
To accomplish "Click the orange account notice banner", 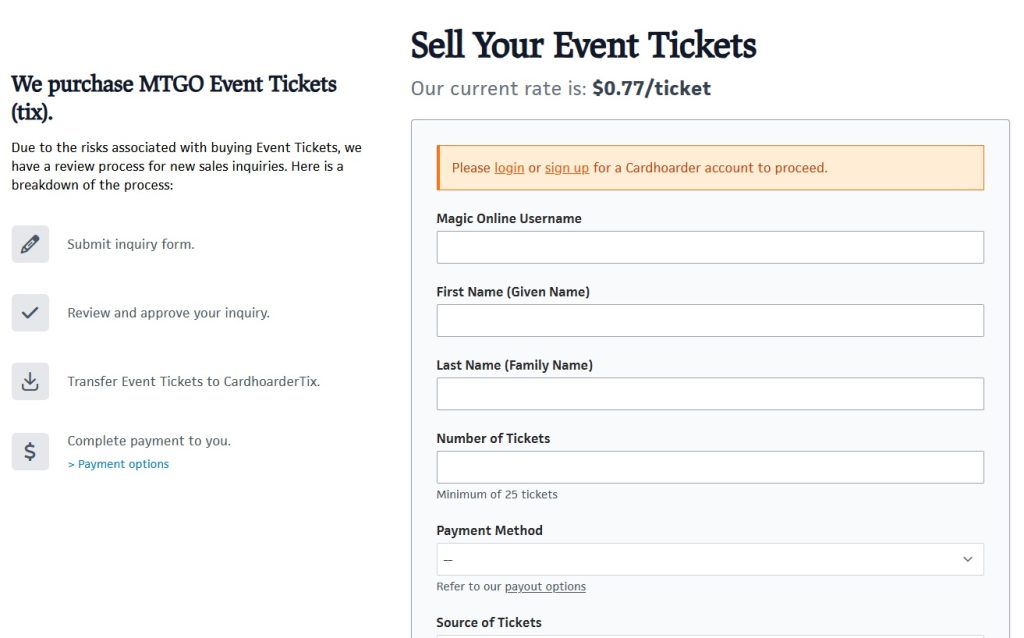I will [710, 167].
